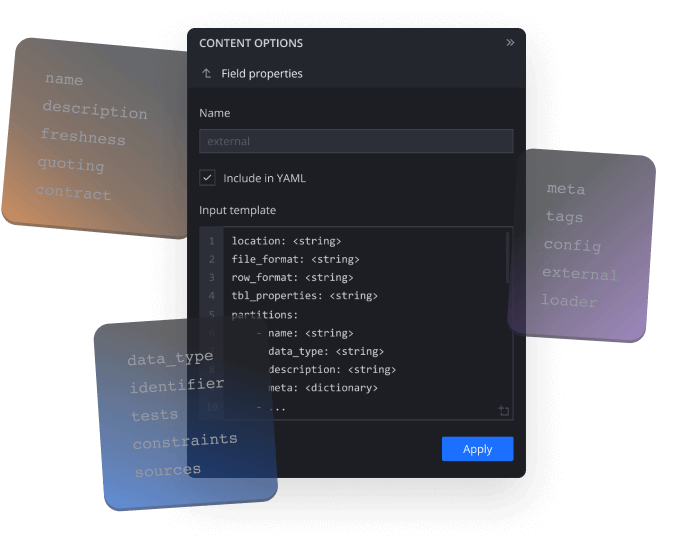Choose the description entry on the orange card
The width and height of the screenshot is (698, 546).
coord(94,110)
